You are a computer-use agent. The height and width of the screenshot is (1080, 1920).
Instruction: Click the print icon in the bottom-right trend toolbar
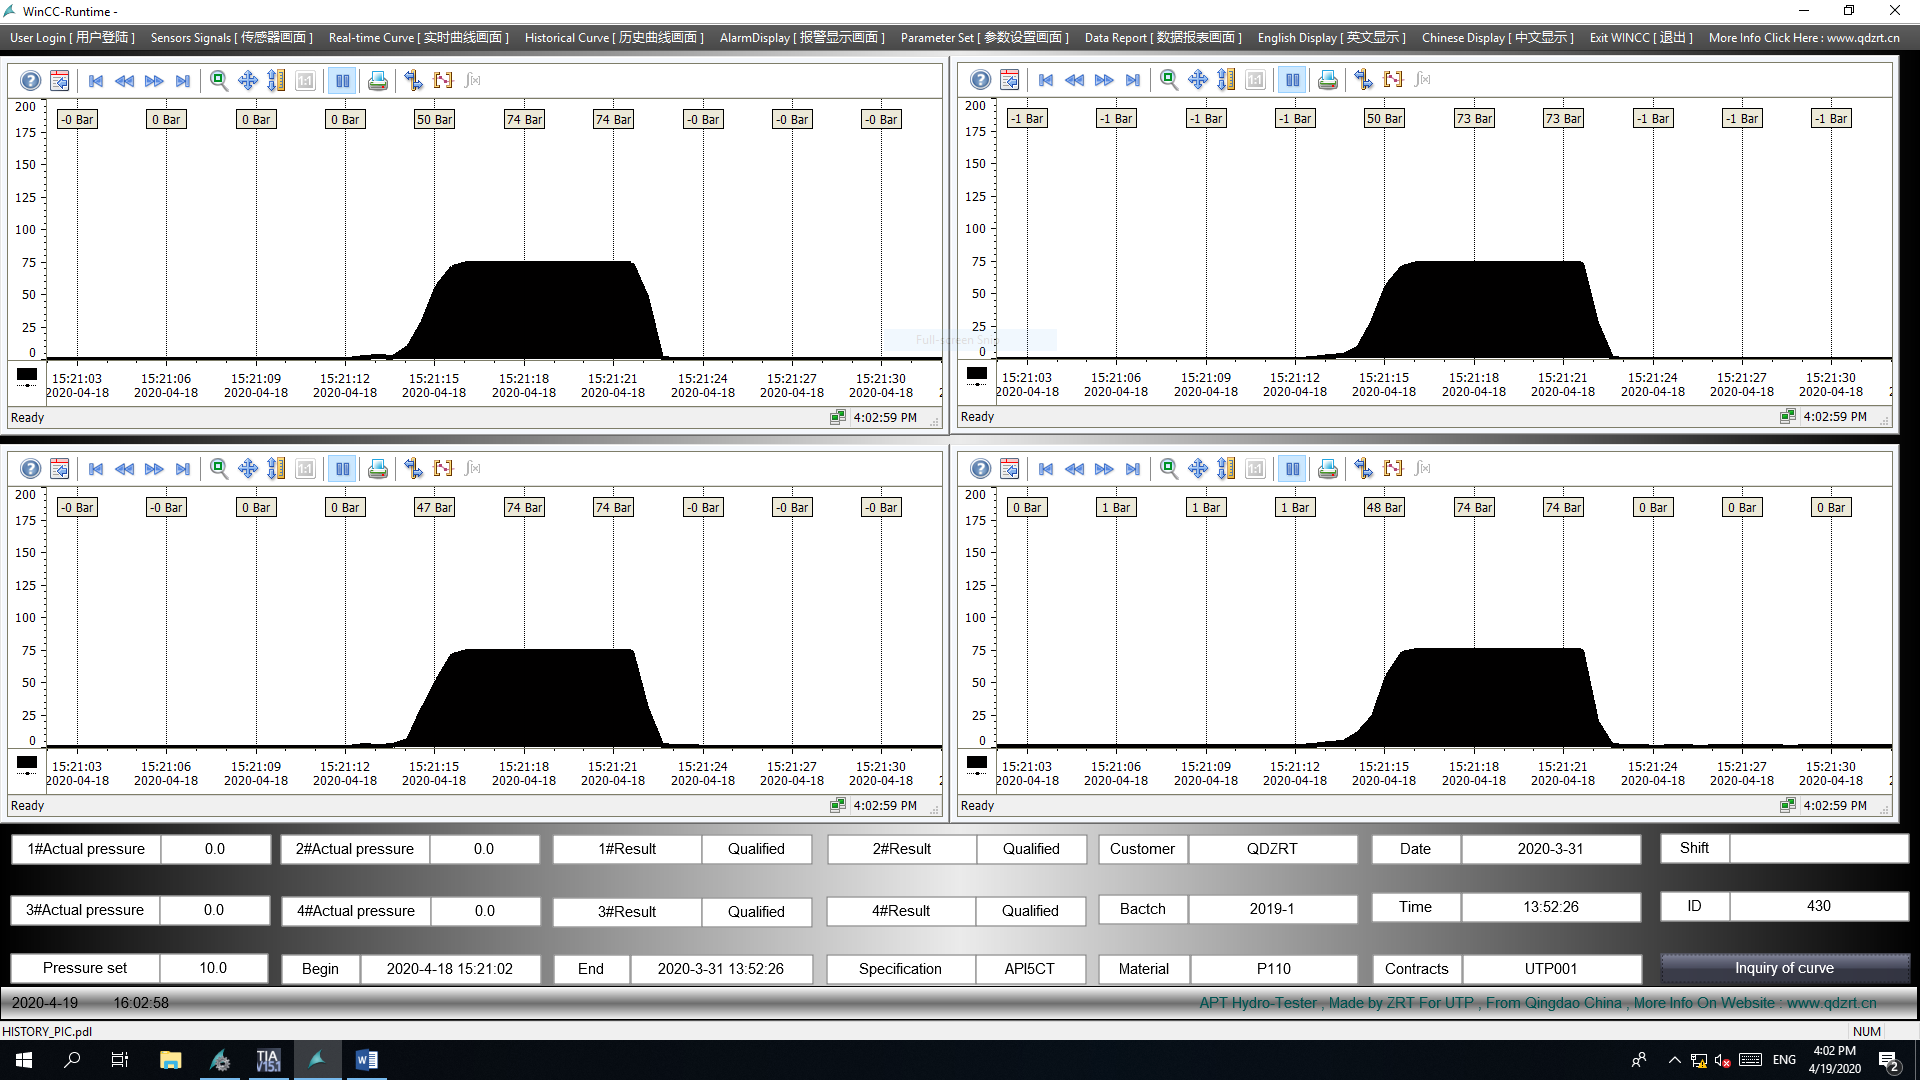tap(1328, 469)
